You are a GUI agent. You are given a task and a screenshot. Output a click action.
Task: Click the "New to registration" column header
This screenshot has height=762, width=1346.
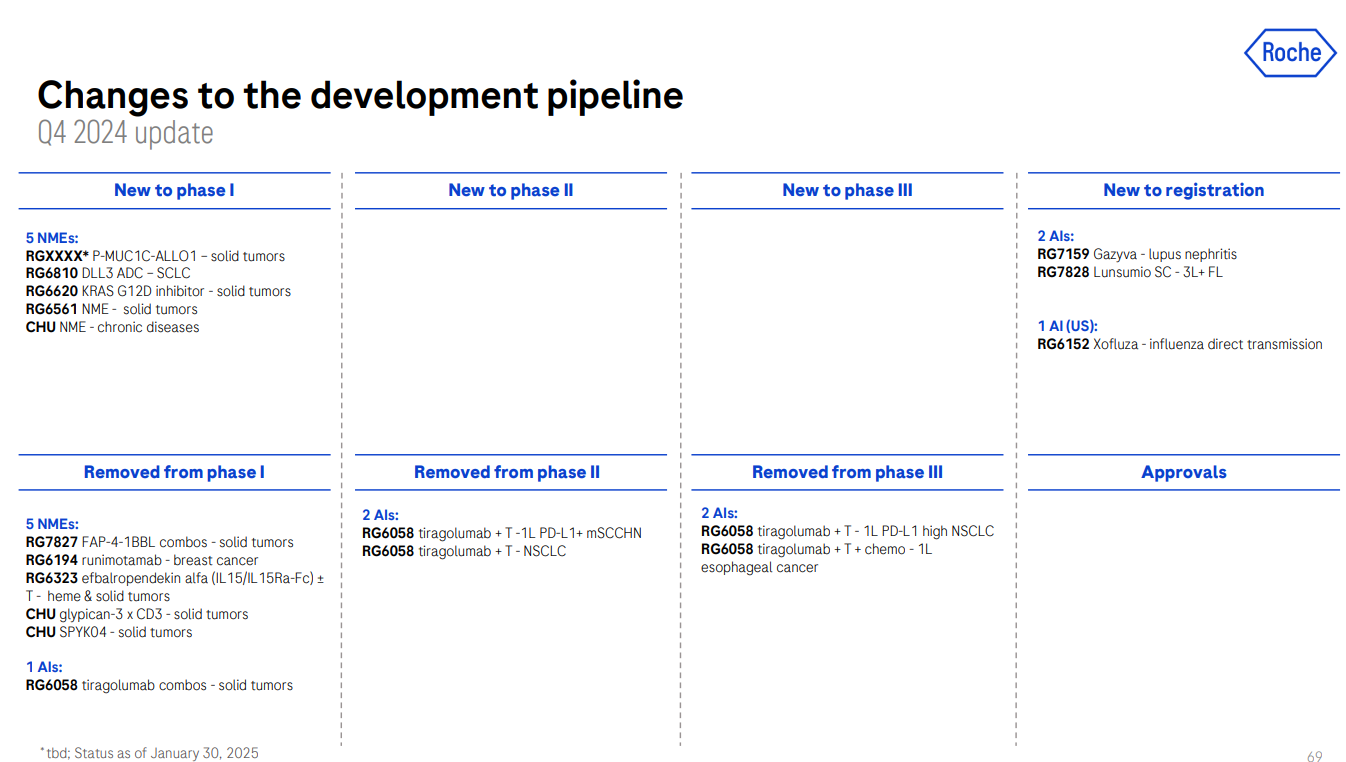tap(1184, 190)
